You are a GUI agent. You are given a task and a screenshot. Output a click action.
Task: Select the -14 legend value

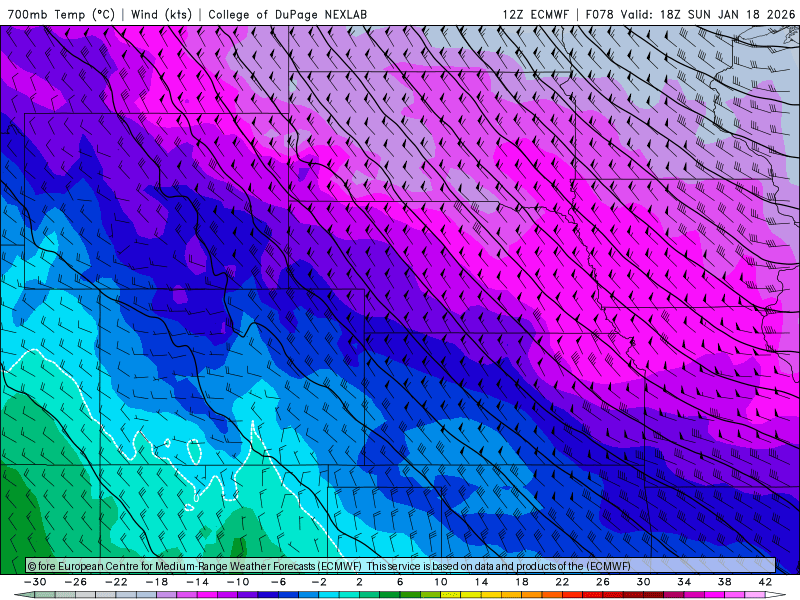click(x=197, y=582)
